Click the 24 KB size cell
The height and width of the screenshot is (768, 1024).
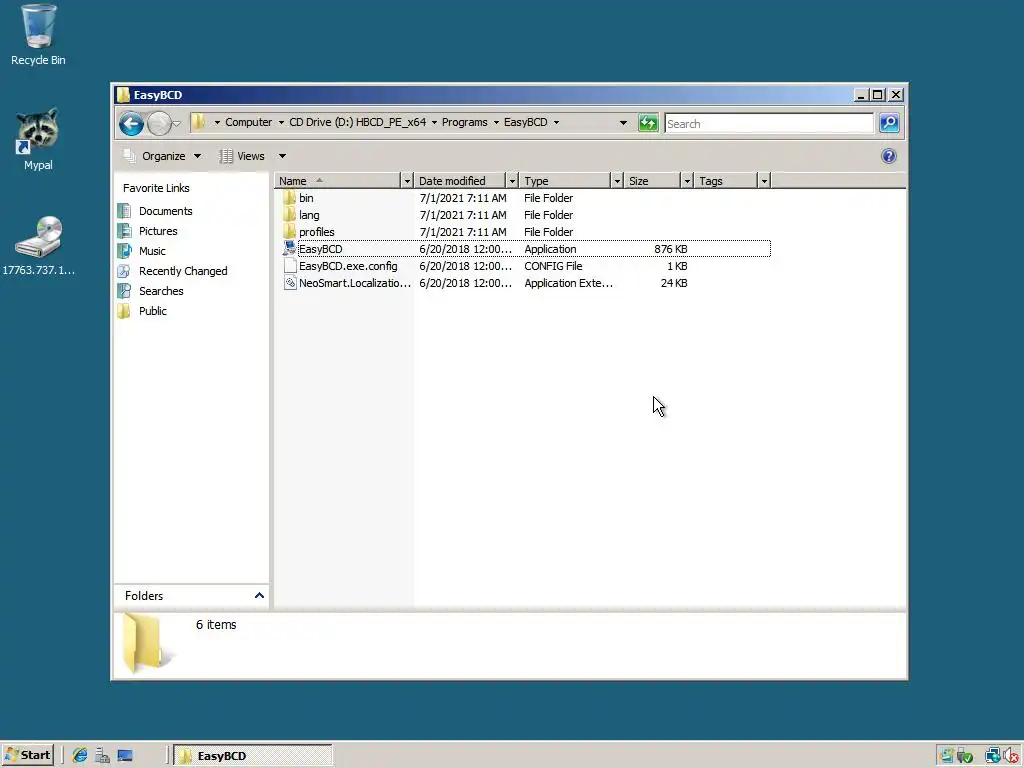click(x=673, y=283)
